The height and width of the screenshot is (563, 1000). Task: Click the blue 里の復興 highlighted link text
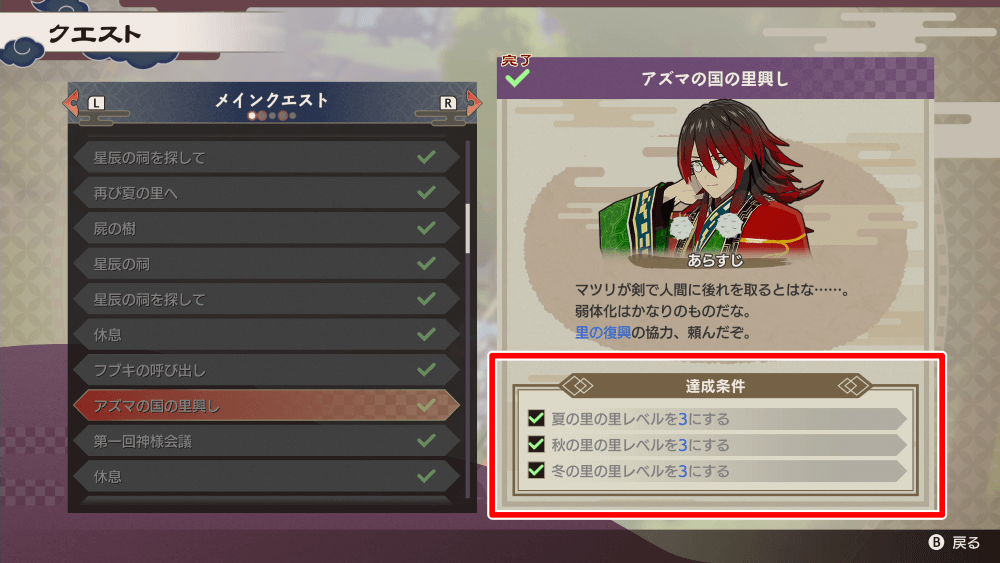(x=603, y=332)
